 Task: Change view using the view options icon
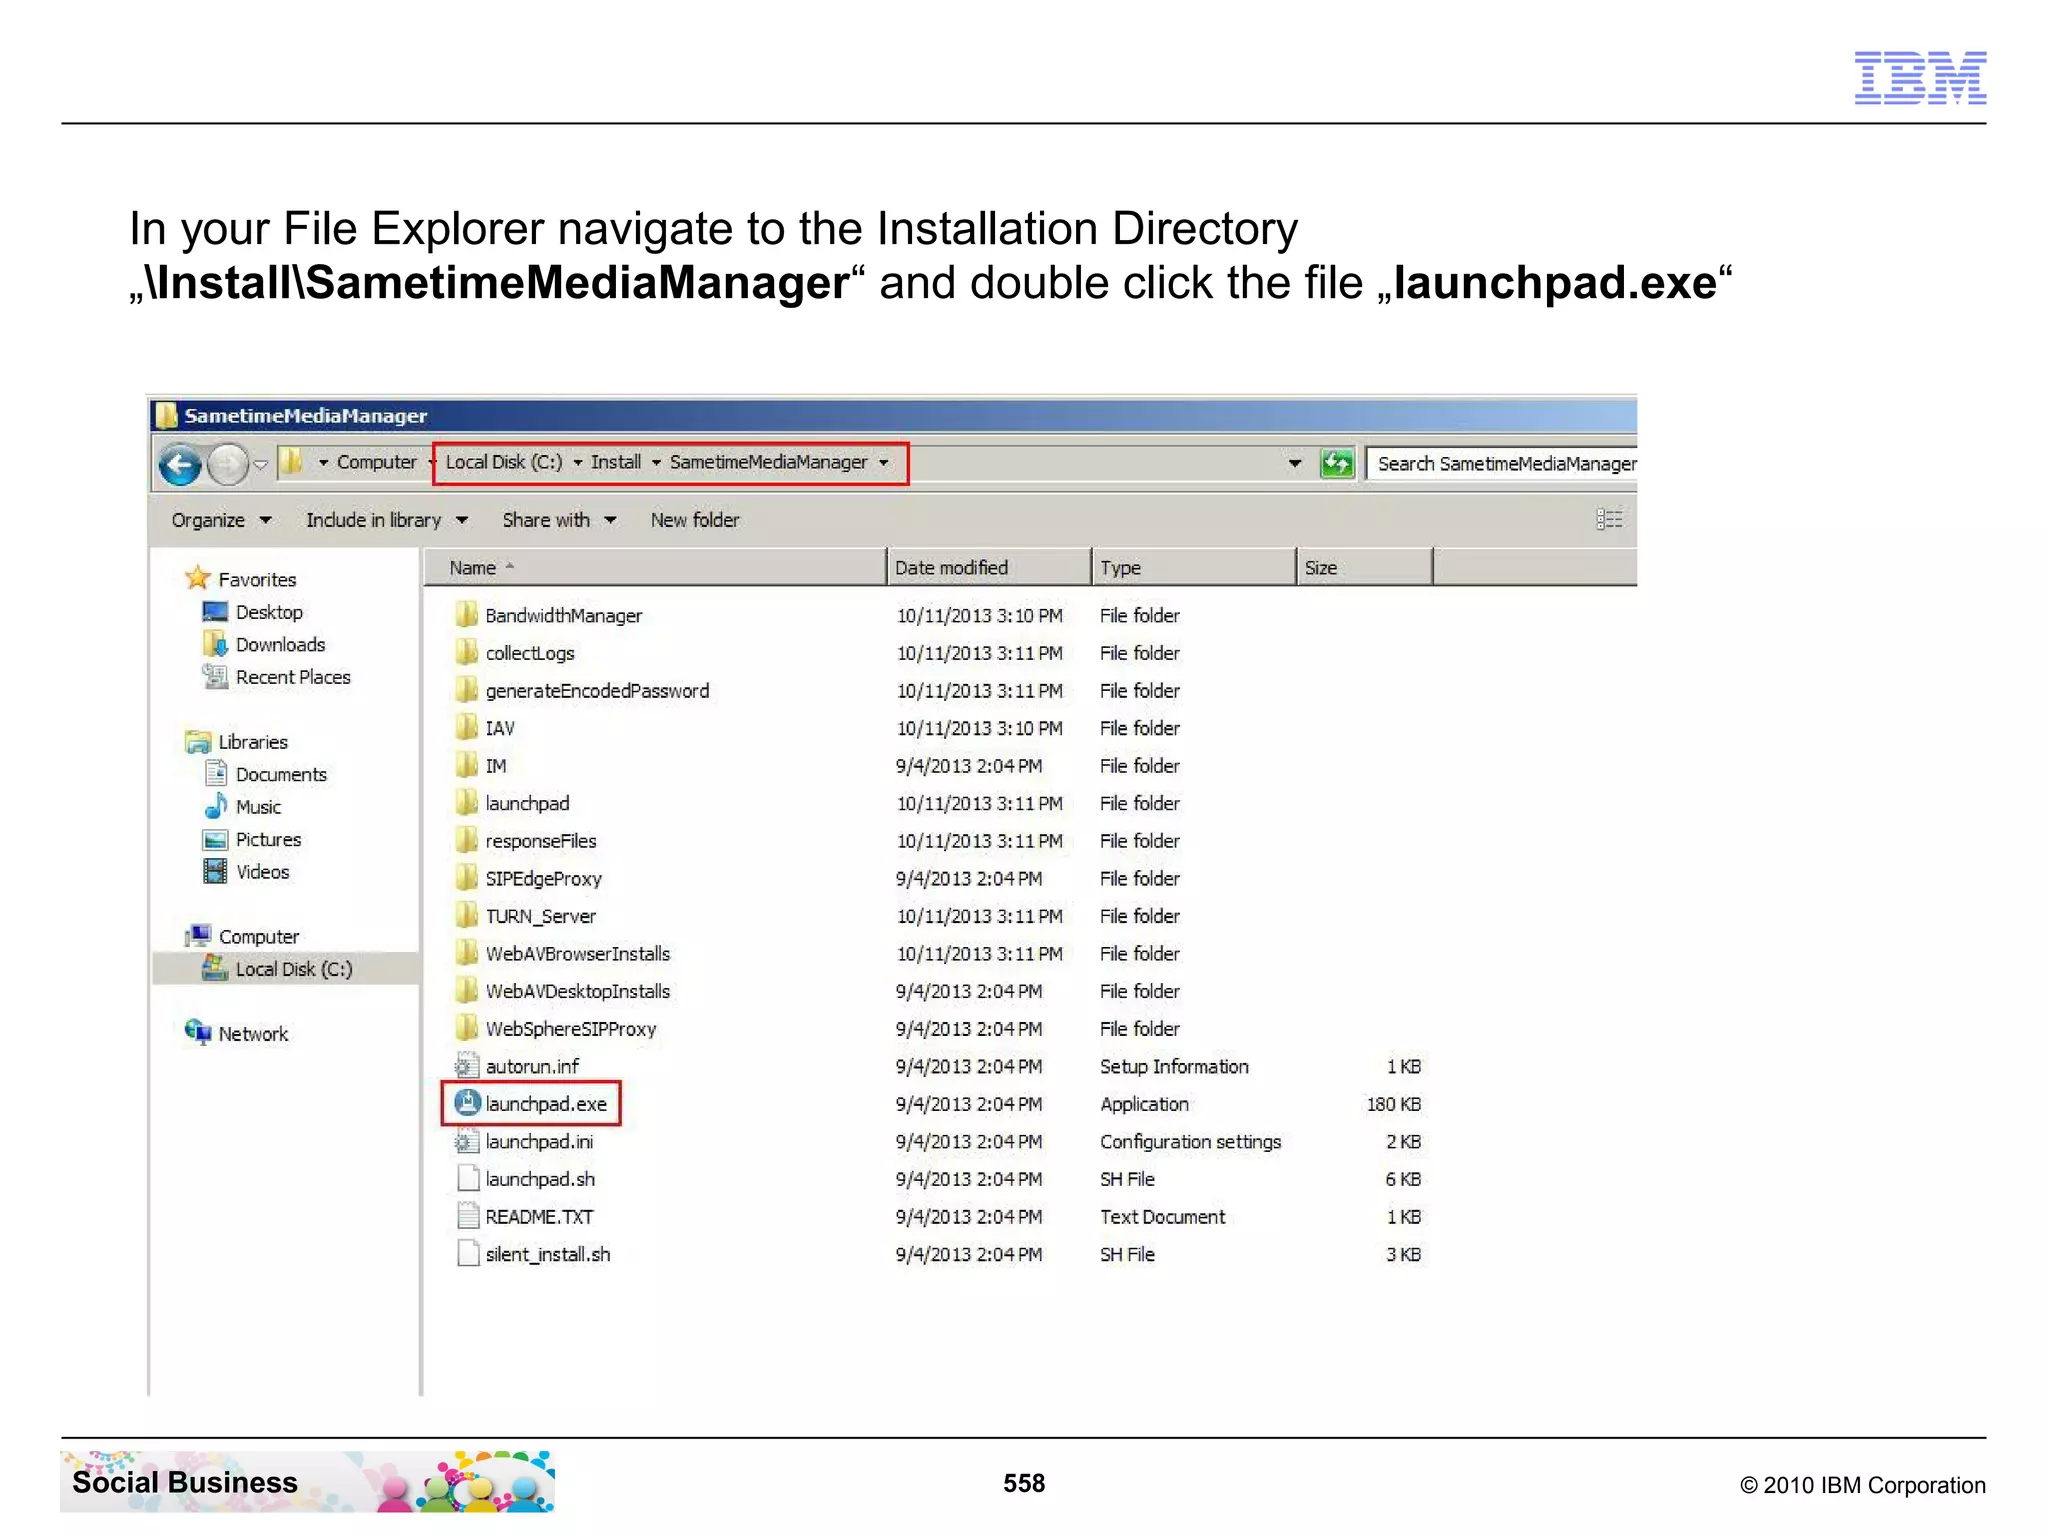coord(1609,519)
